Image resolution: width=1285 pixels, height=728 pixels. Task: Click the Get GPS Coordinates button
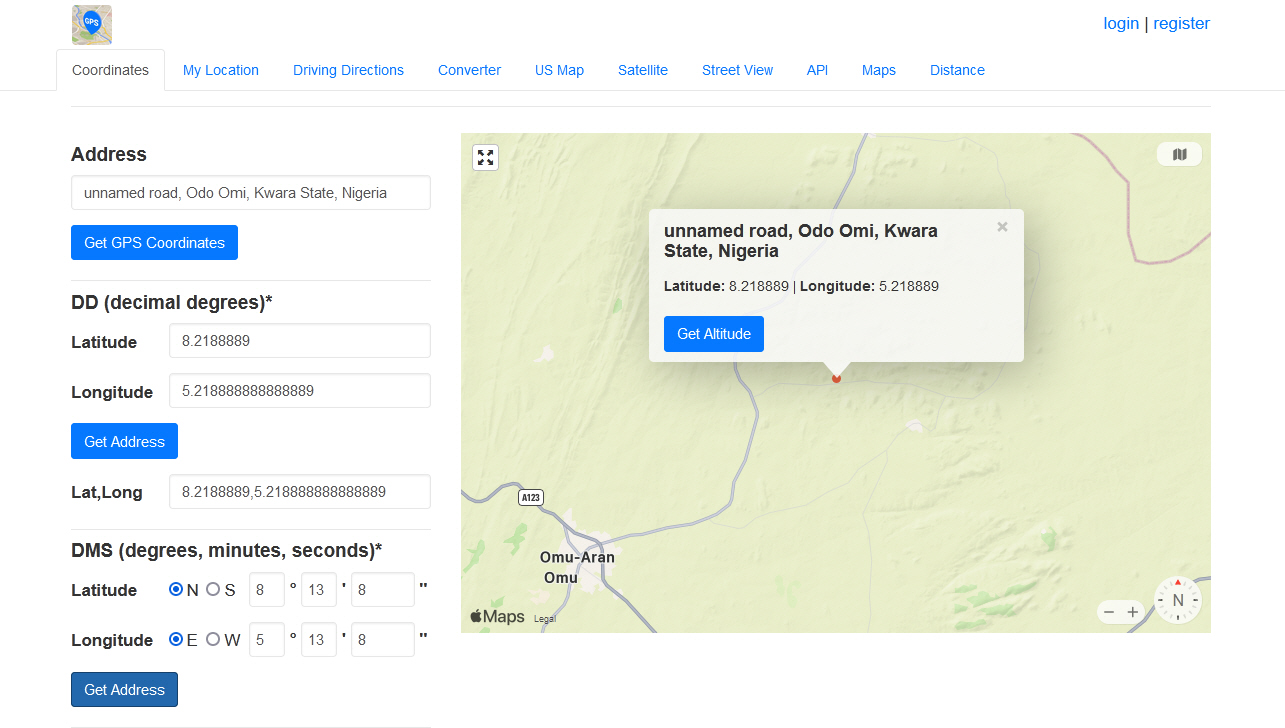(154, 243)
